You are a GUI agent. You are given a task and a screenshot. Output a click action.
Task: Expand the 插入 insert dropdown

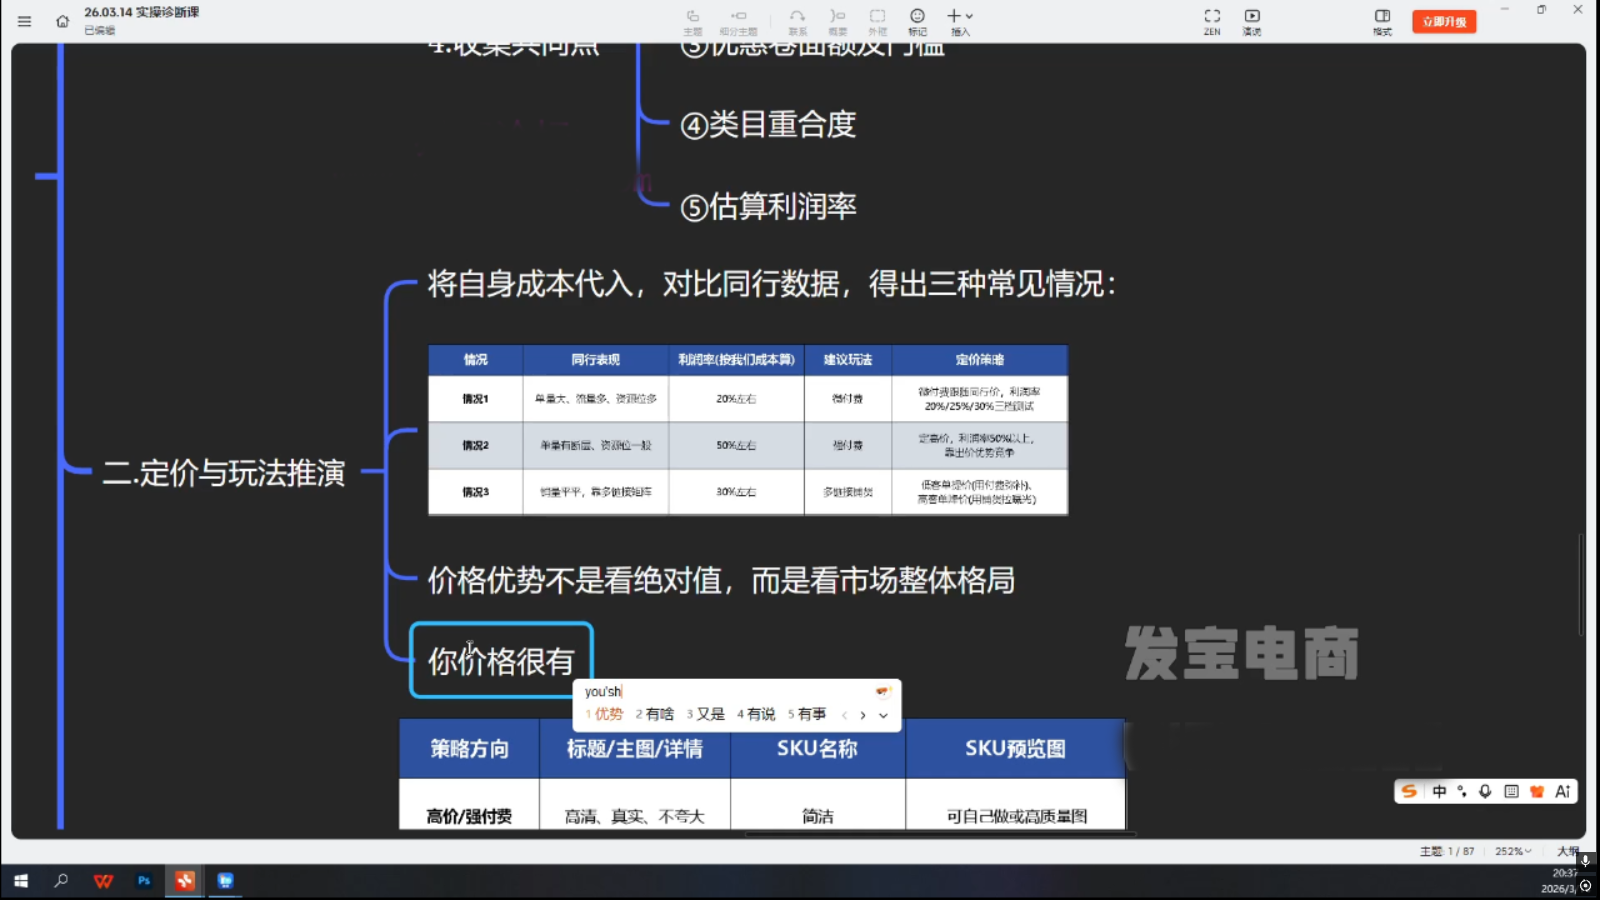(x=960, y=21)
